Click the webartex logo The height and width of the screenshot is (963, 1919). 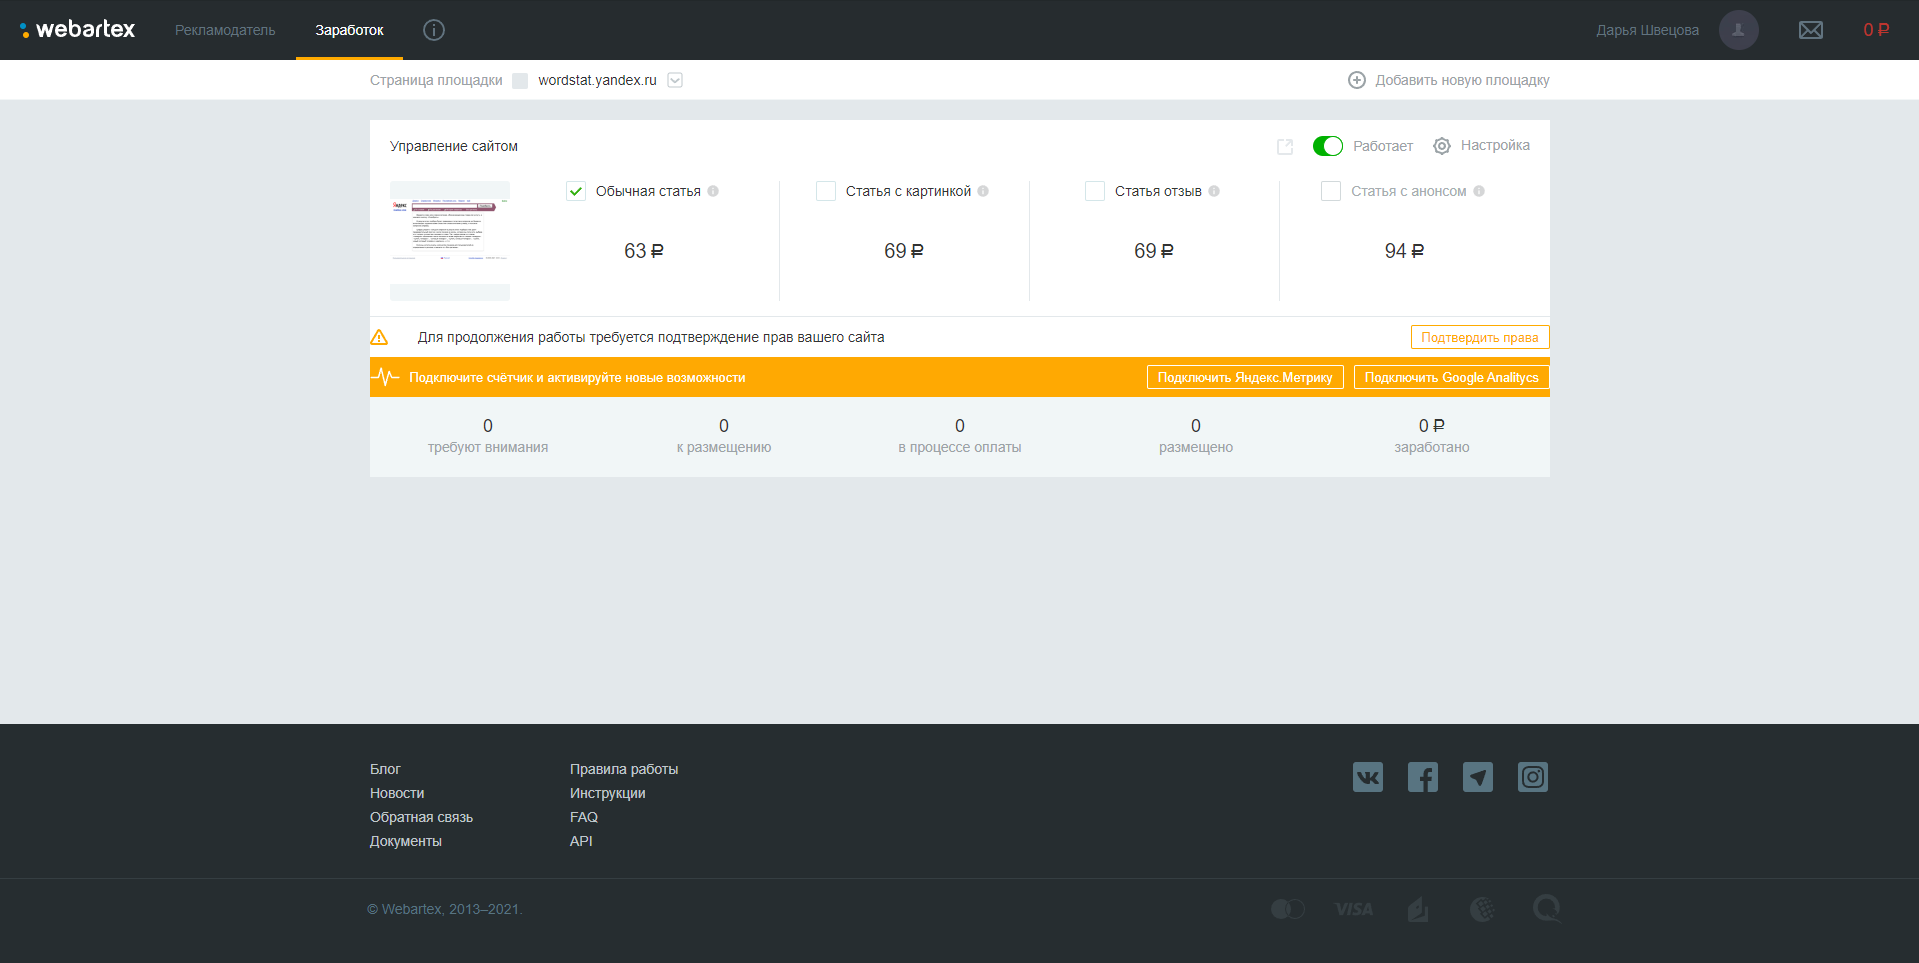[77, 30]
